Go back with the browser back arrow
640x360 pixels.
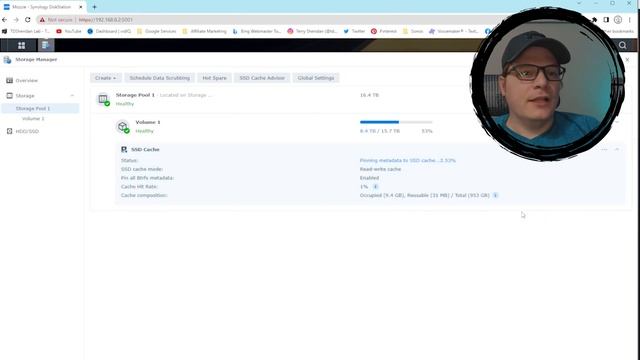[x=4, y=20]
